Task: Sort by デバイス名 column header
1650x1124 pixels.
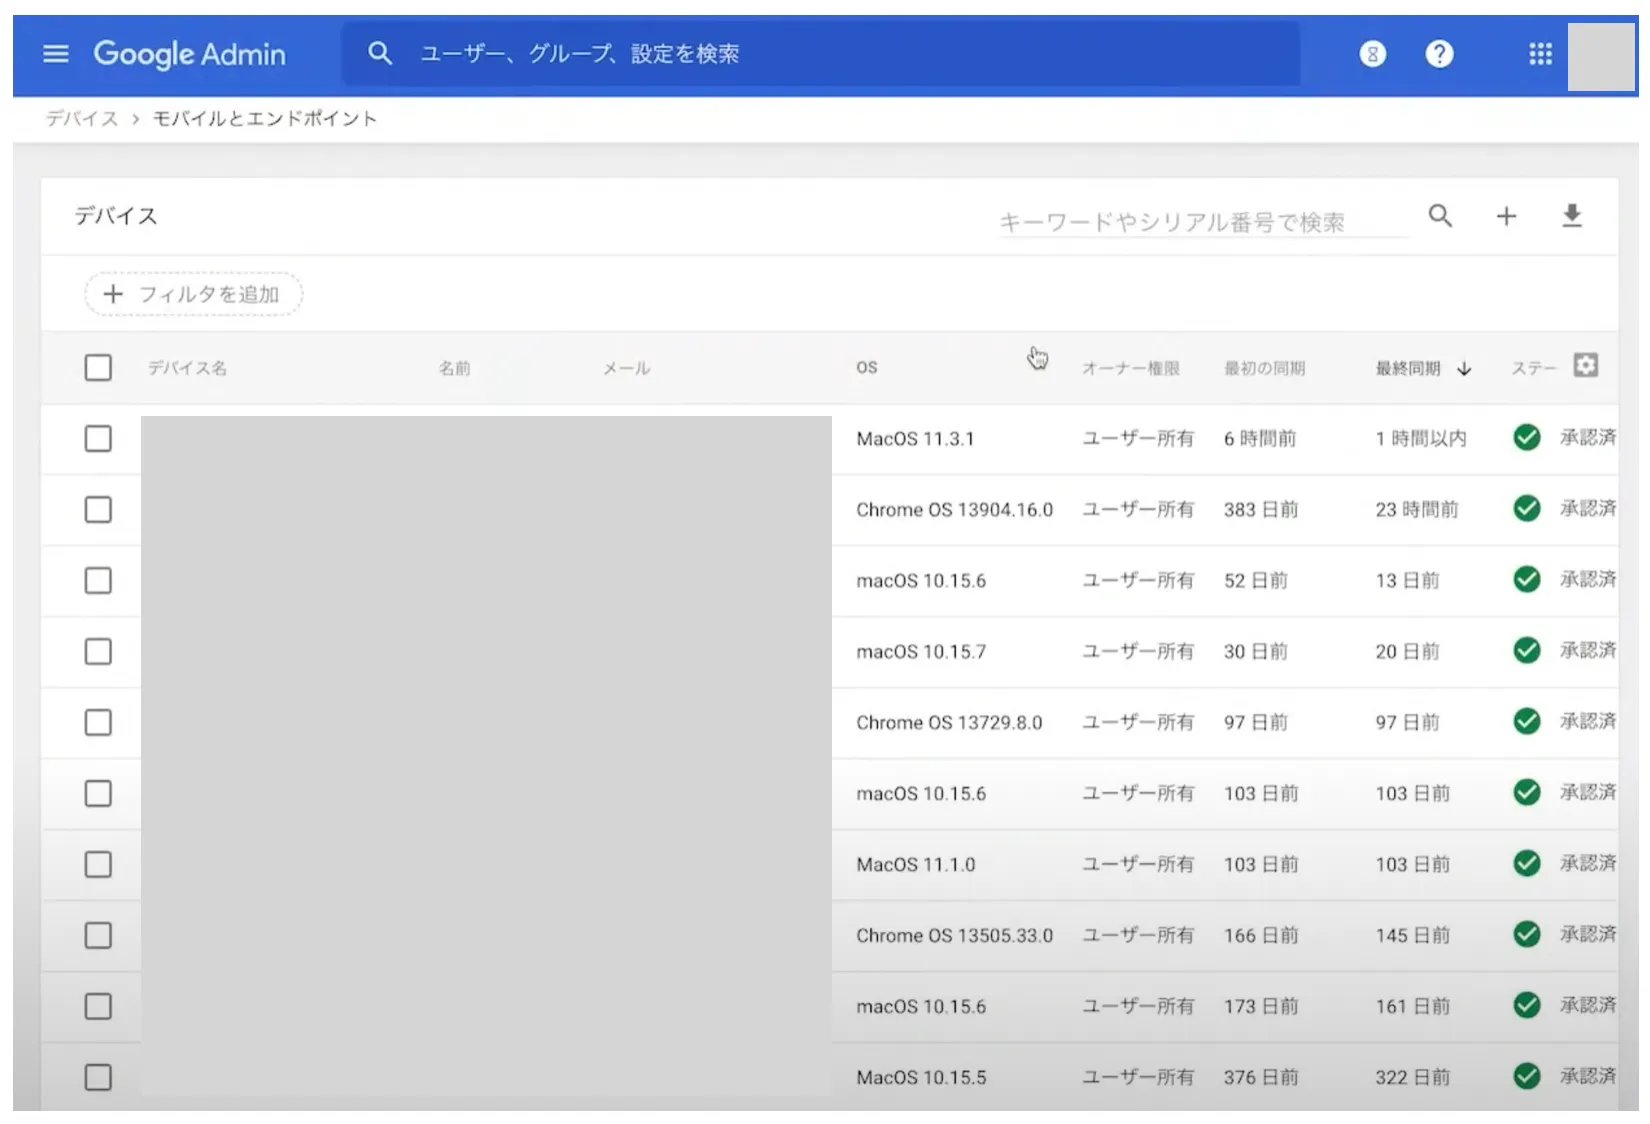Action: pyautogui.click(x=187, y=368)
